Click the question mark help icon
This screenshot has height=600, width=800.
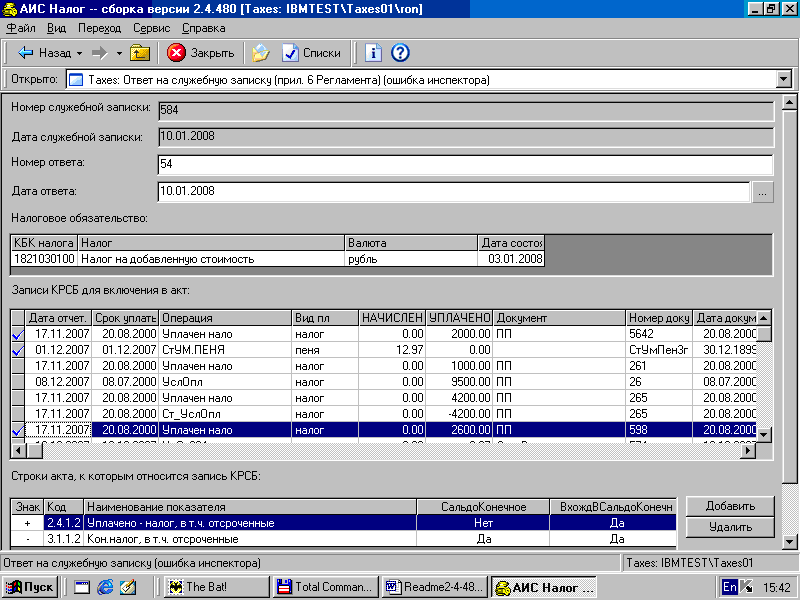tap(400, 53)
